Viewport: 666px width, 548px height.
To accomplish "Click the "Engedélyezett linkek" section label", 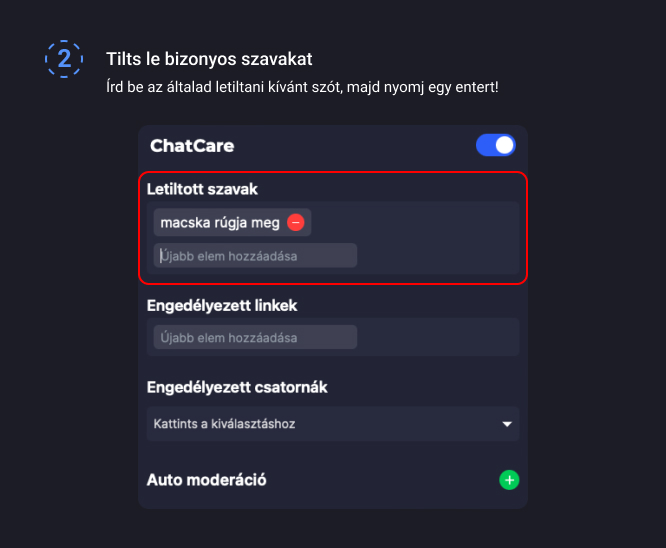I will (222, 305).
